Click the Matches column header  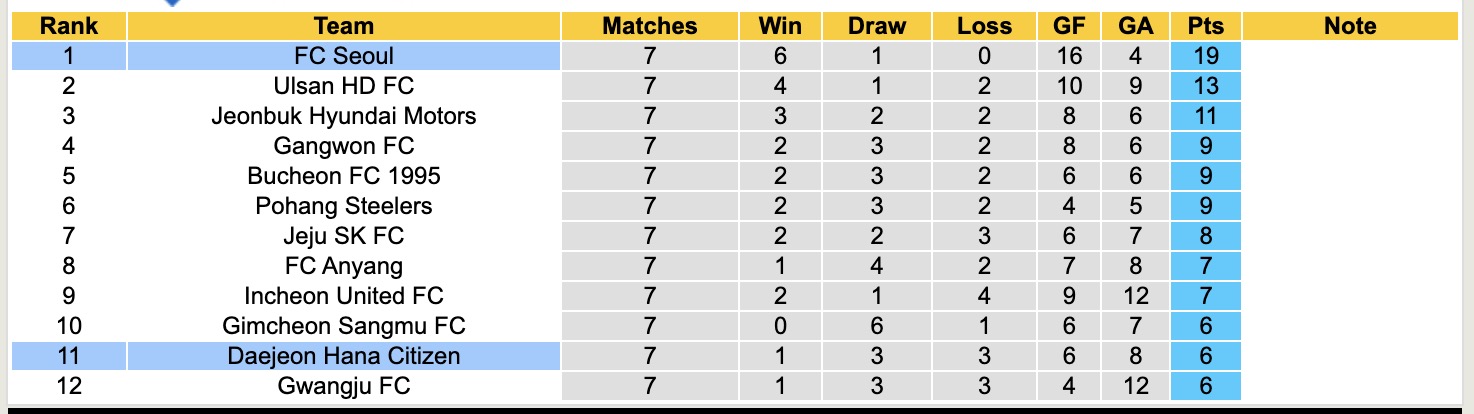coord(649,27)
